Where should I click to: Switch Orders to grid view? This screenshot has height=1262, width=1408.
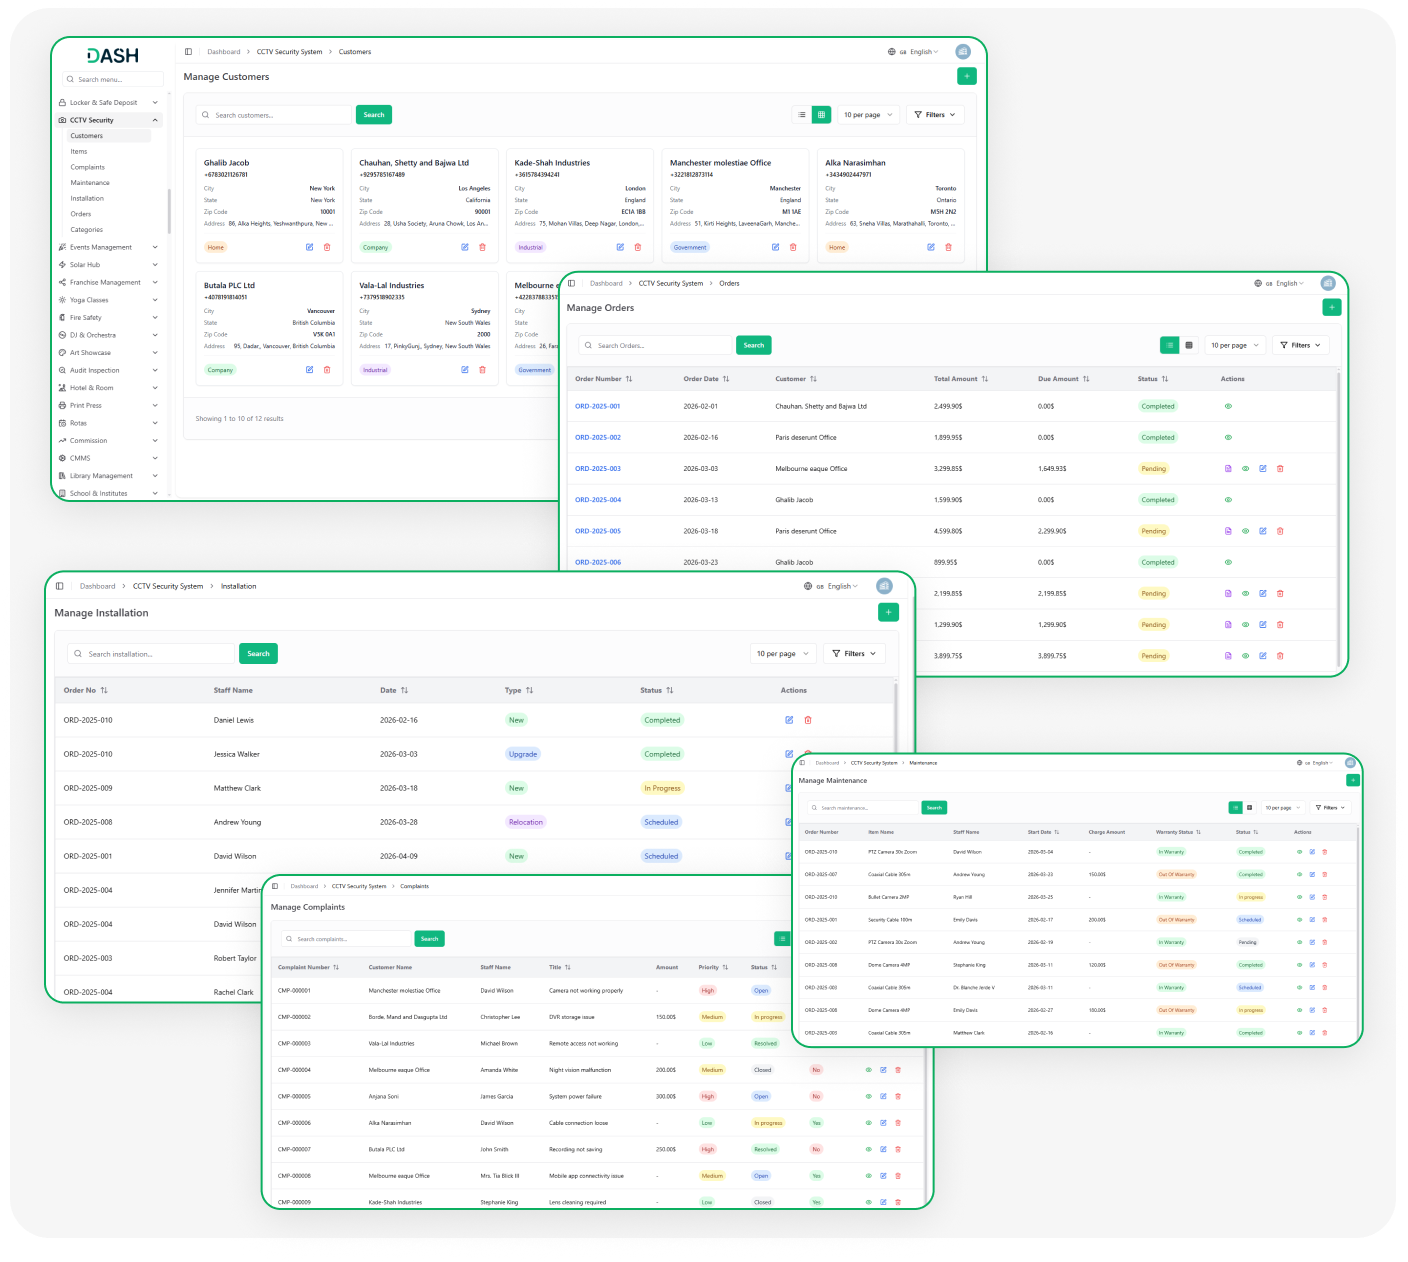pyautogui.click(x=1189, y=345)
